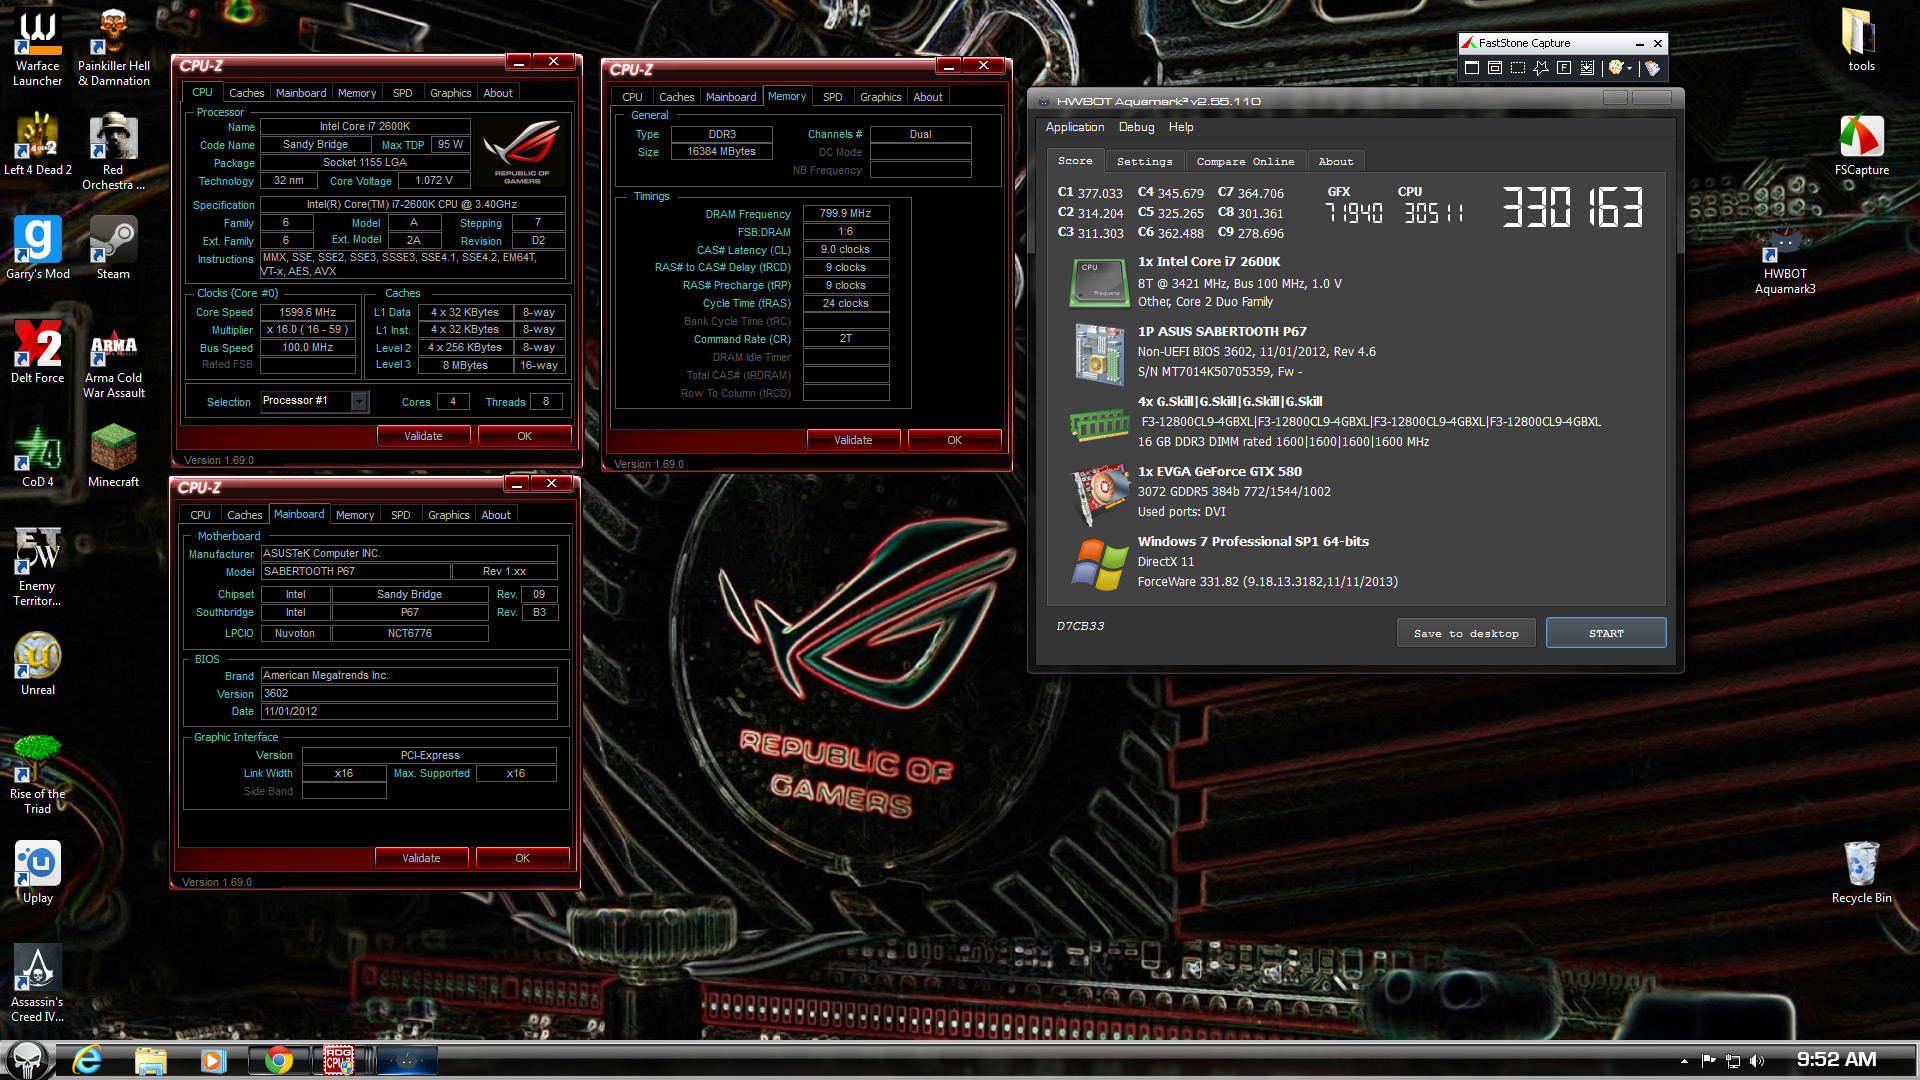
Task: Open Aquamark Help menu
Action: 1181,127
